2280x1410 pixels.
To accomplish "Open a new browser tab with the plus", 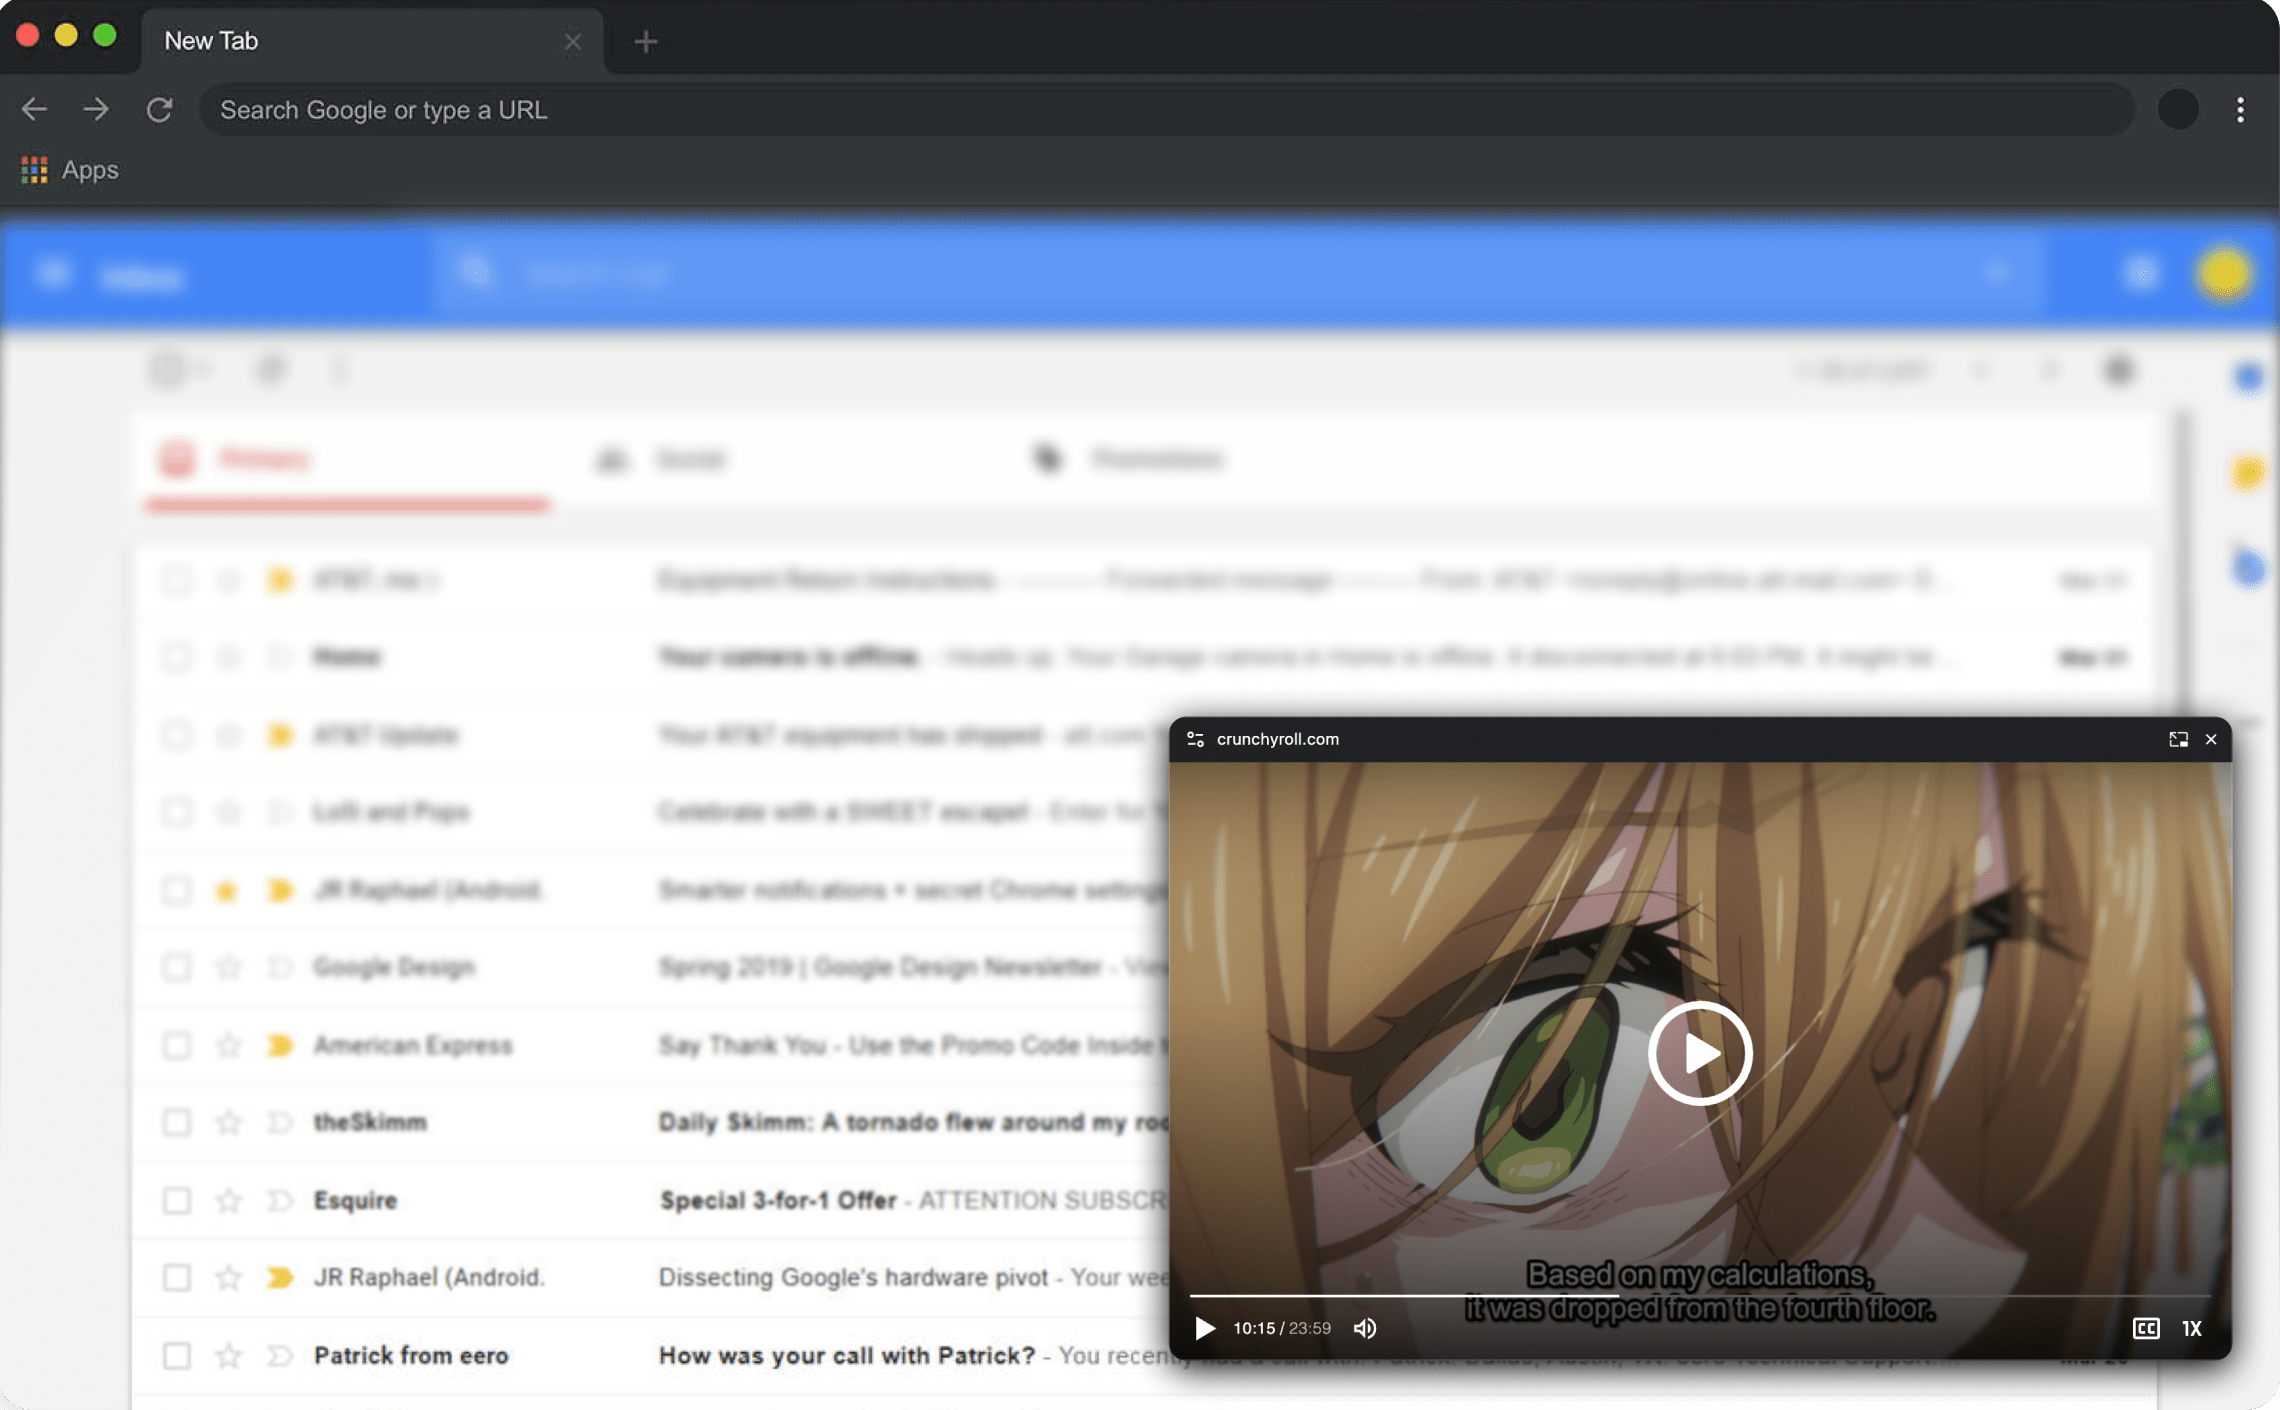I will tap(645, 42).
